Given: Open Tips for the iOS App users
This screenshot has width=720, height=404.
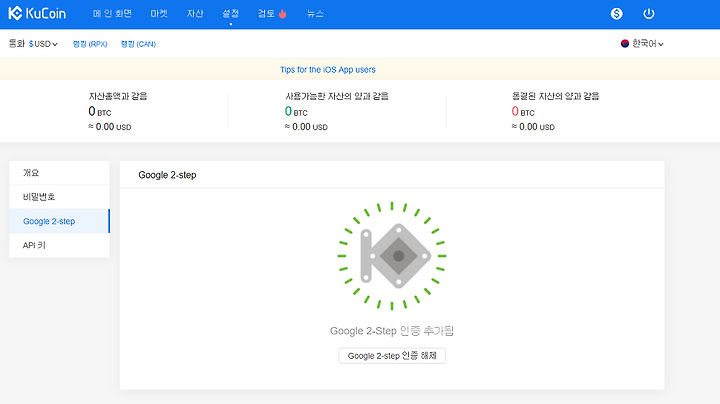Looking at the screenshot, I should click(x=328, y=69).
